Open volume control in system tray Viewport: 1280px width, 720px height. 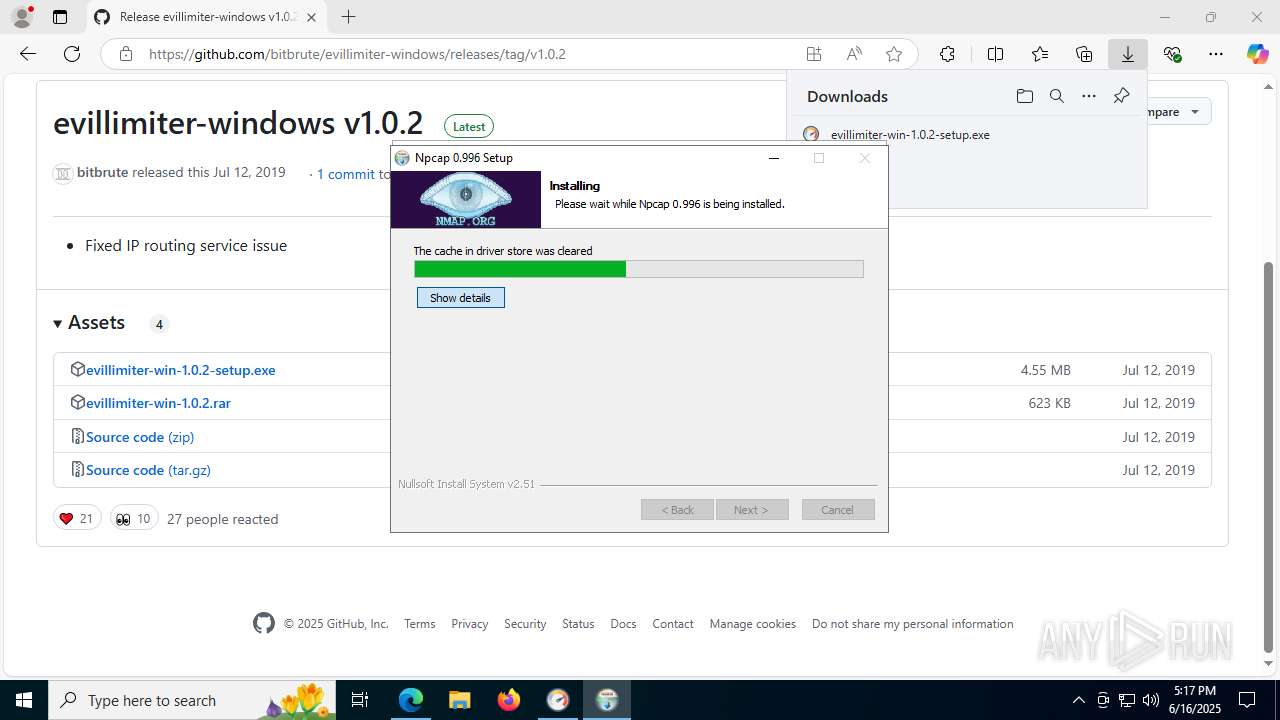1150,700
